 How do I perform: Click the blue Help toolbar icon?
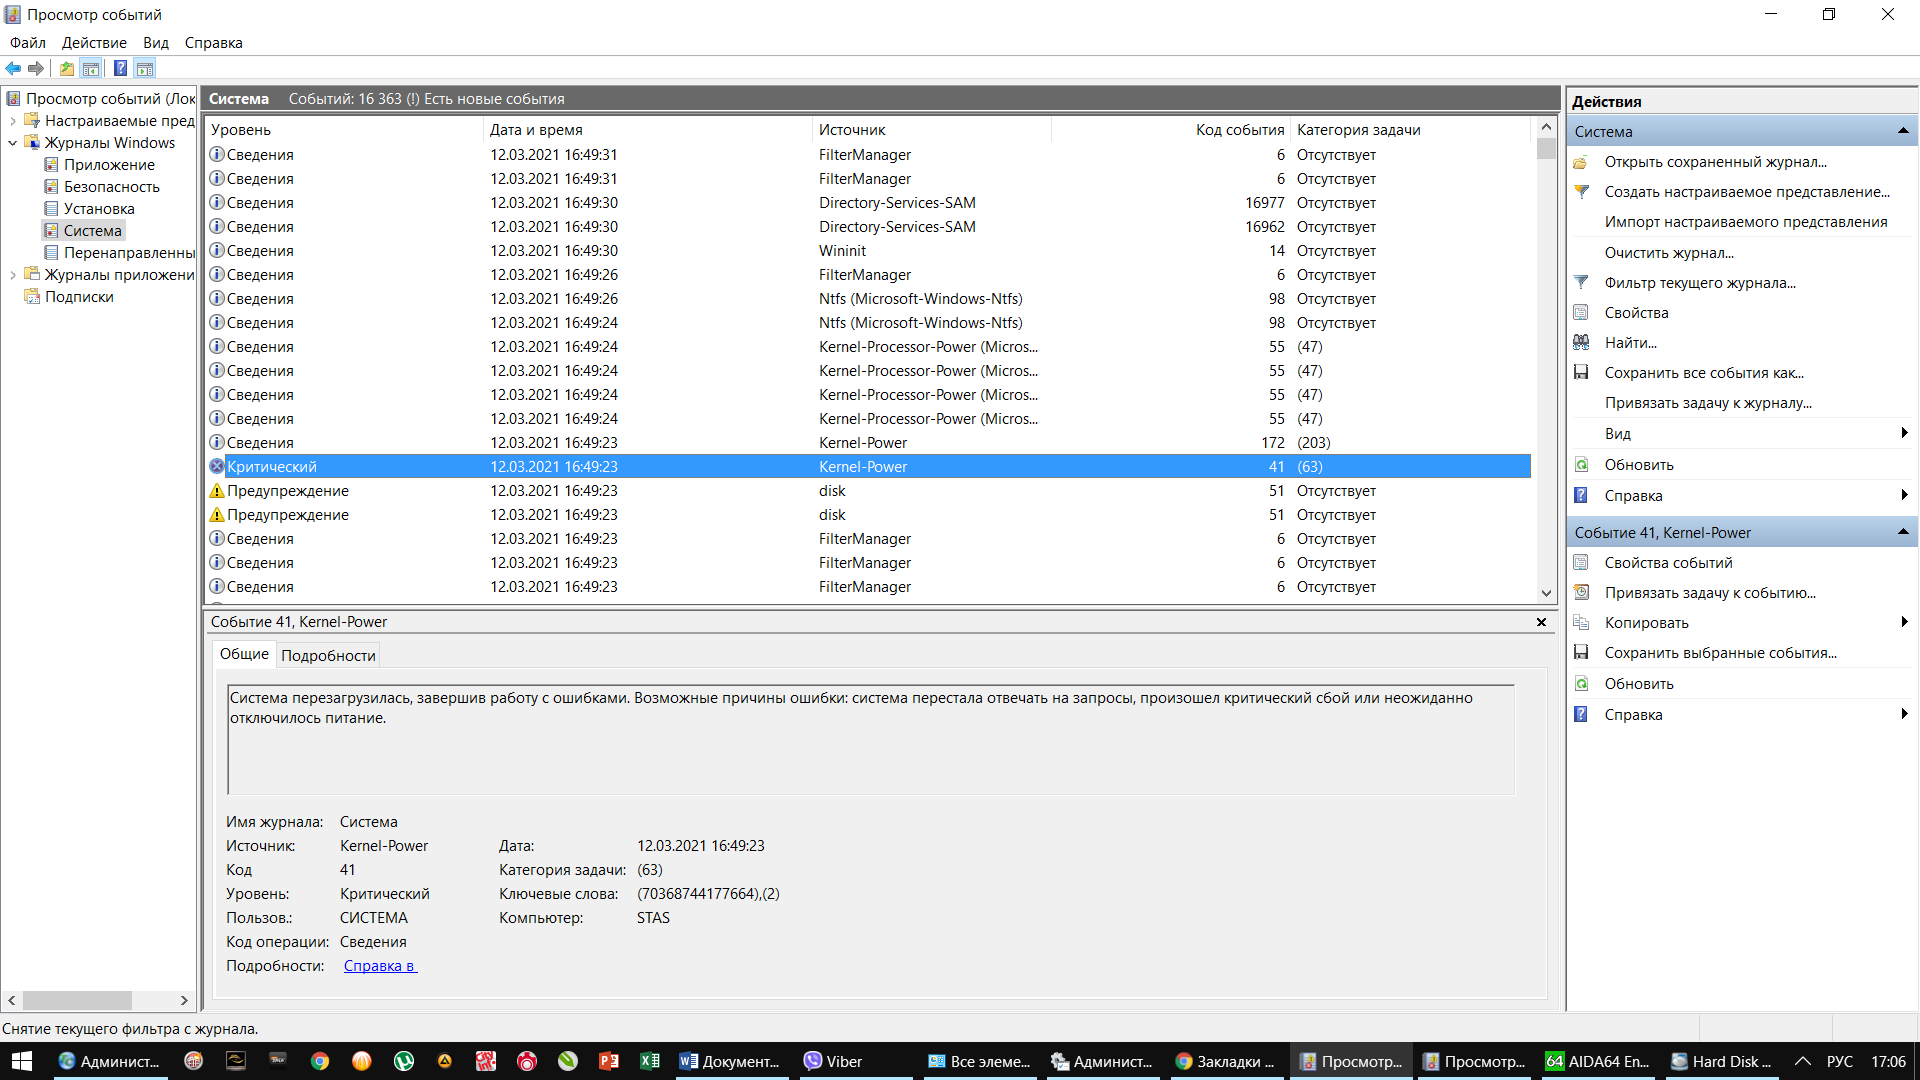120,68
